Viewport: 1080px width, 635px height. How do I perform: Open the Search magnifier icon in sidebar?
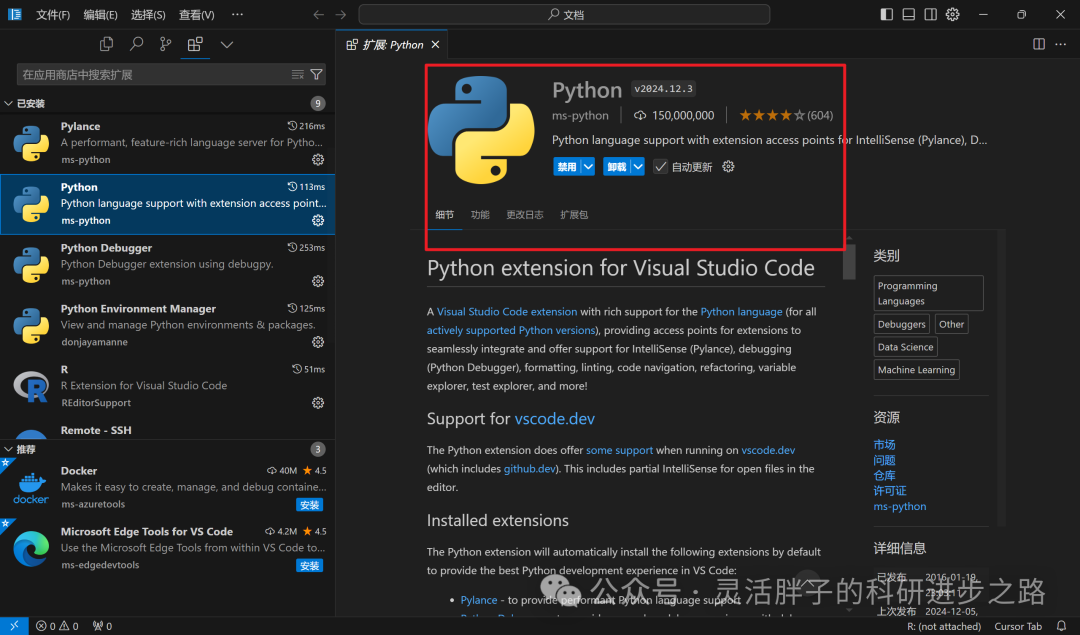[136, 44]
